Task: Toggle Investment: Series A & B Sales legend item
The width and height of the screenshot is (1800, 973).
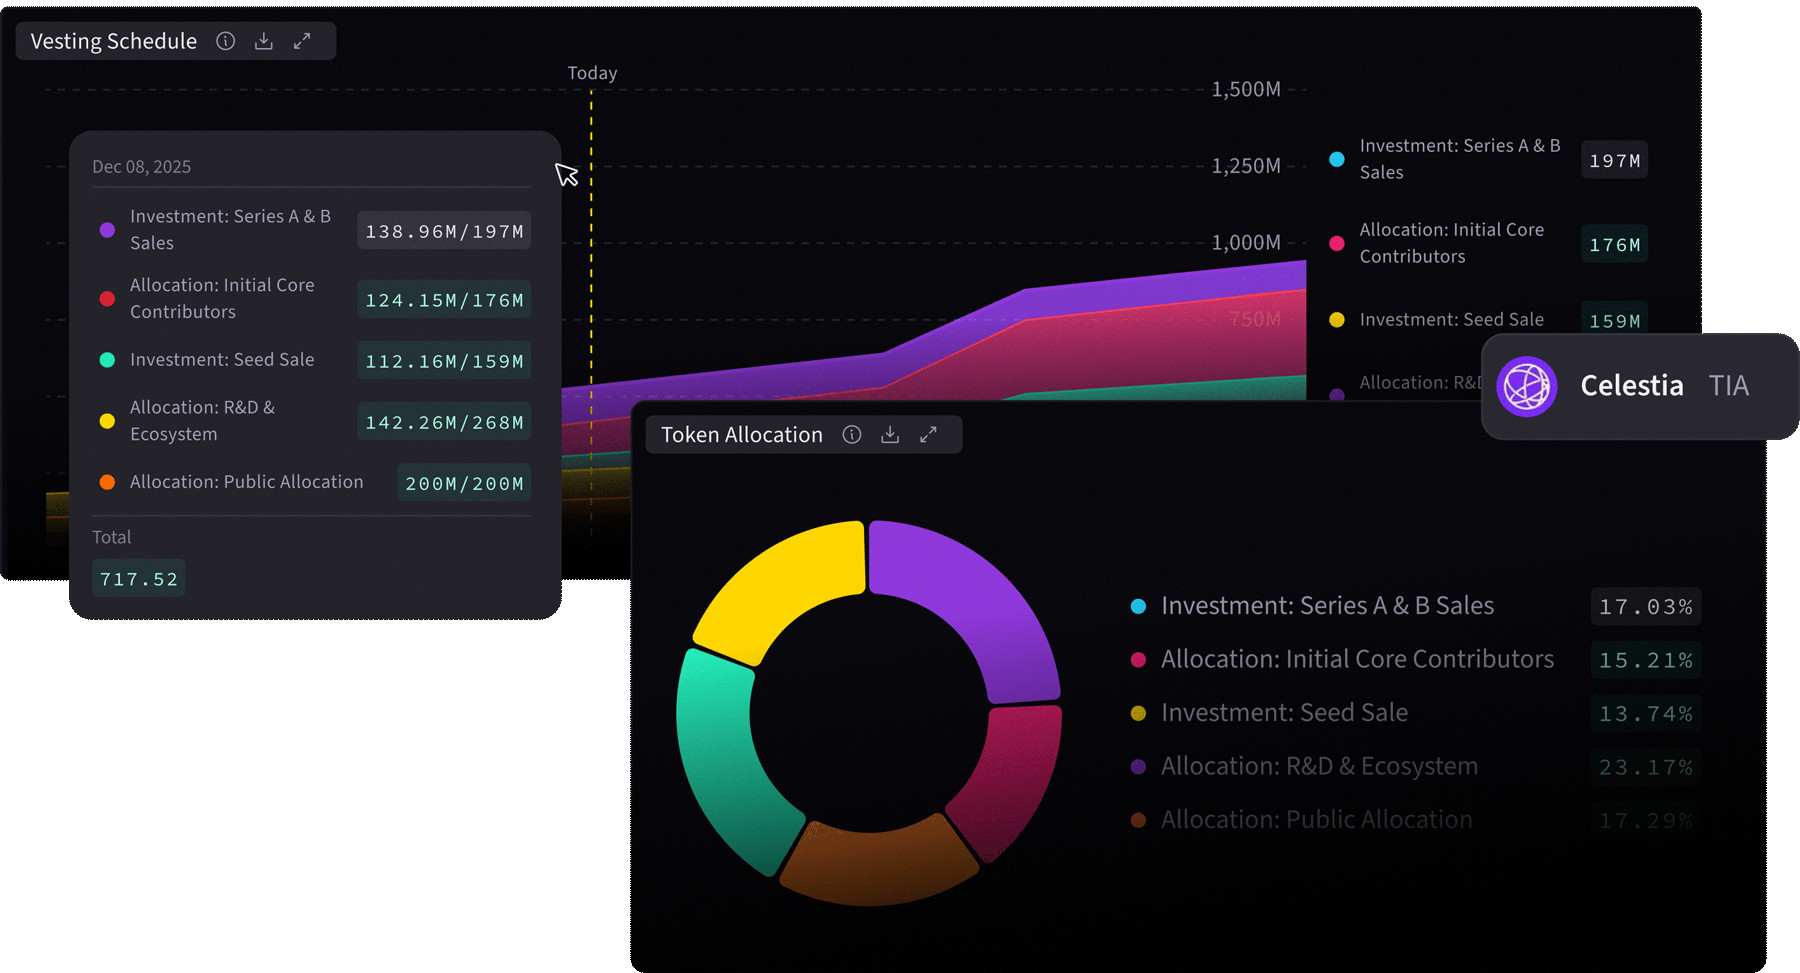Action: click(x=1458, y=158)
